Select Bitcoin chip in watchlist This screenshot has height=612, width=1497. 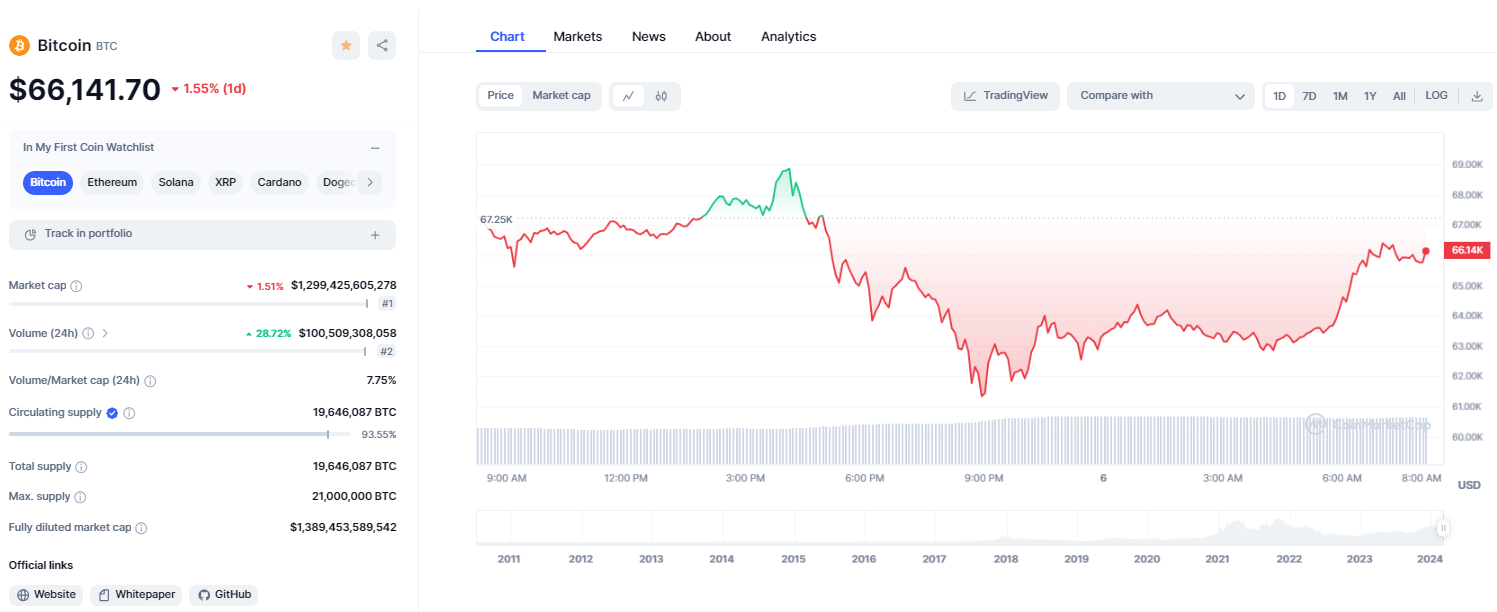(48, 183)
